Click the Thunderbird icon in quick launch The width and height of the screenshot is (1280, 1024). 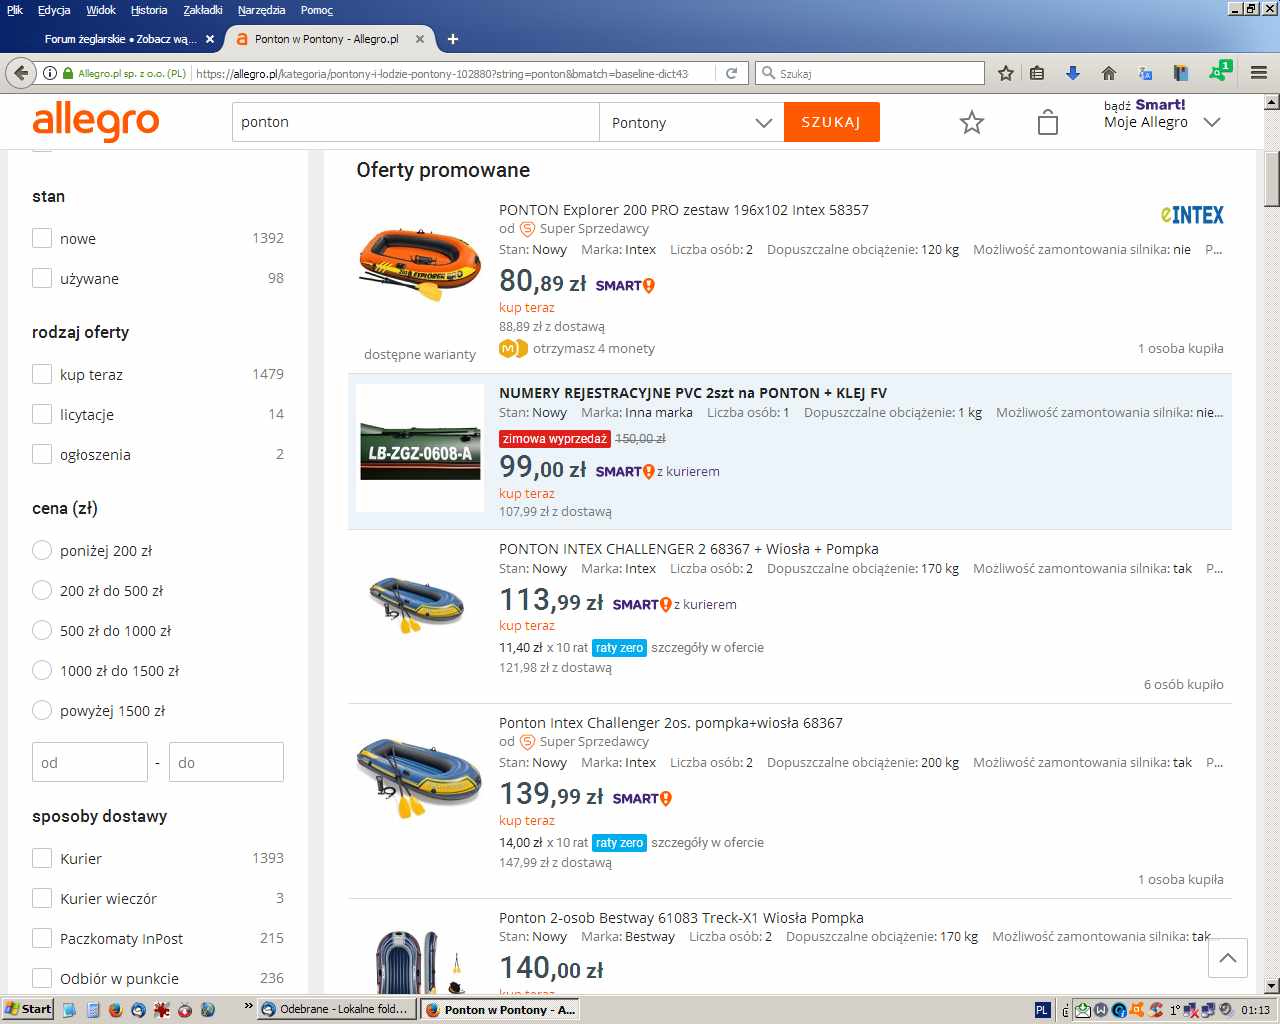139,1010
